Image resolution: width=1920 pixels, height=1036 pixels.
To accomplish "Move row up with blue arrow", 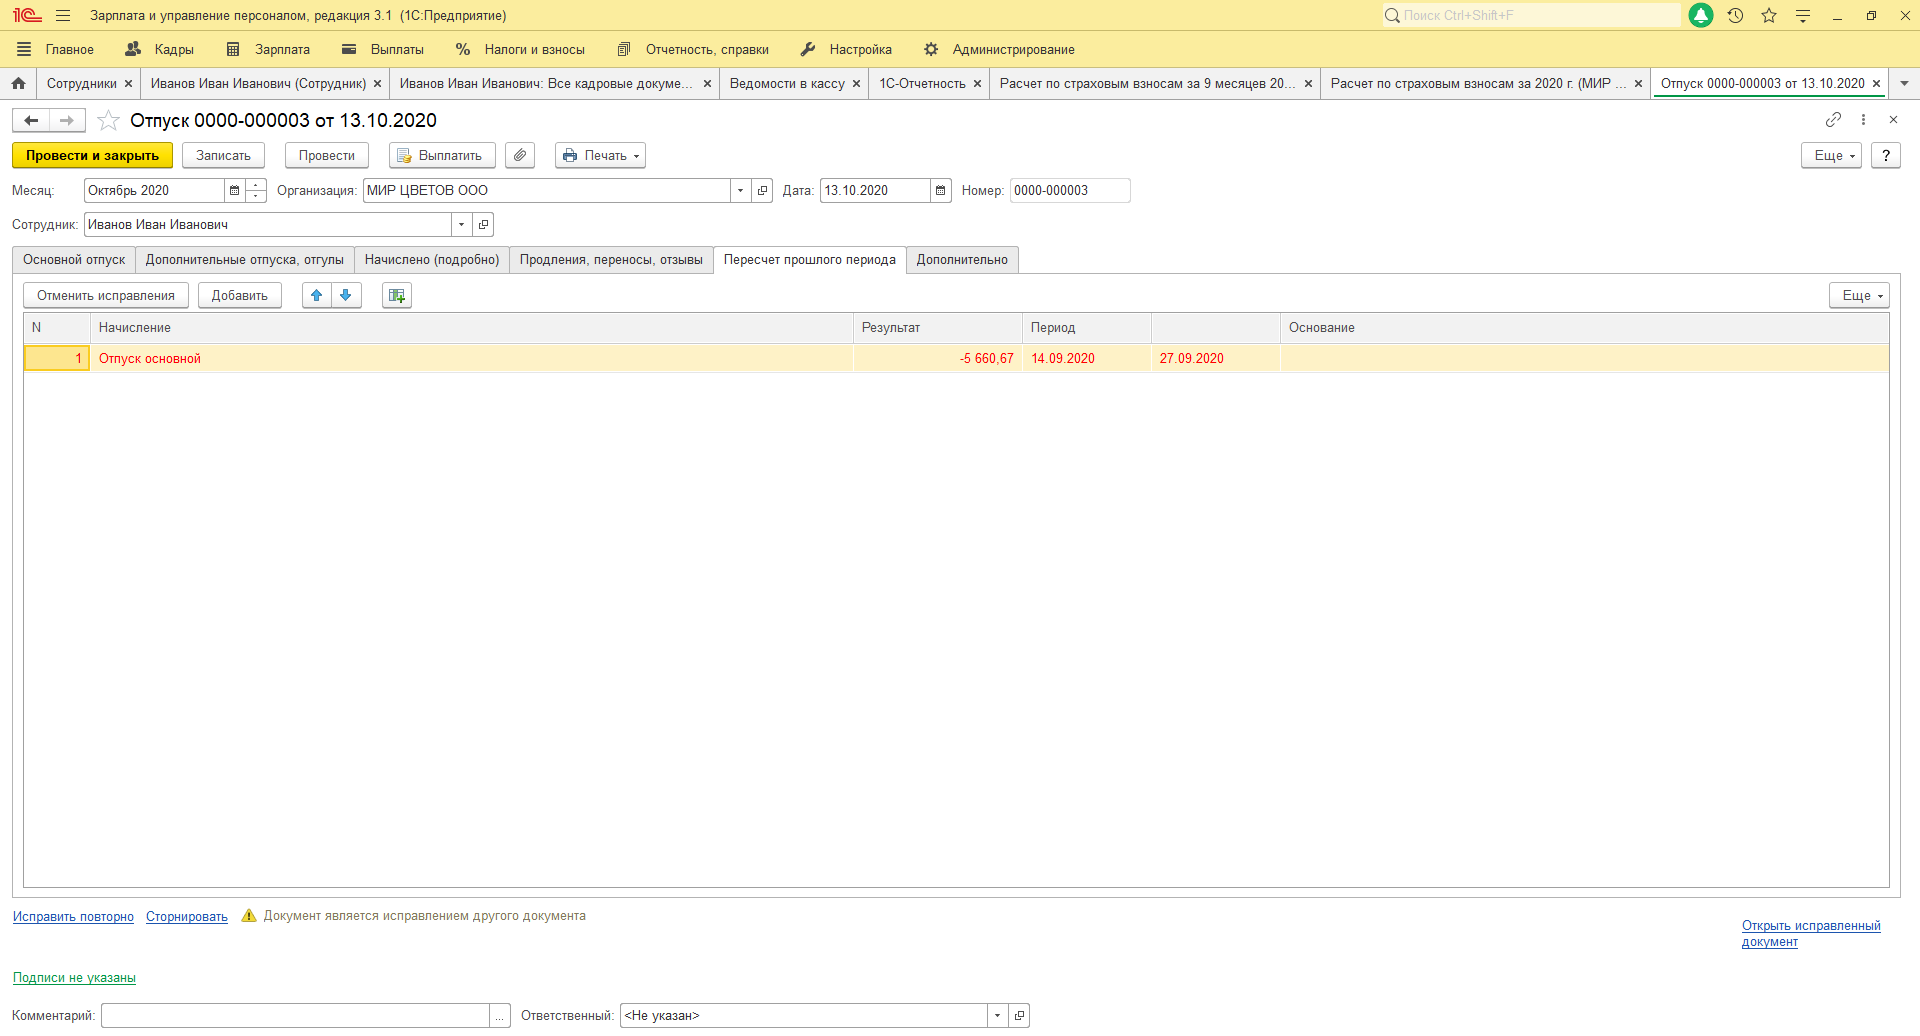I will 317,295.
